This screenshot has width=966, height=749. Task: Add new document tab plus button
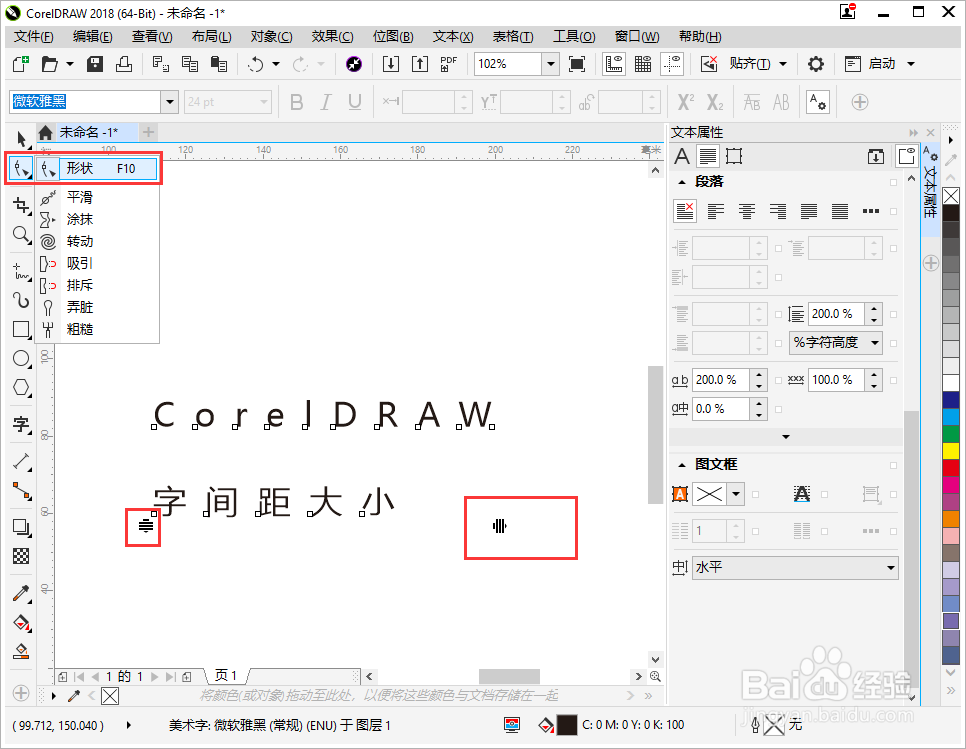tap(148, 132)
